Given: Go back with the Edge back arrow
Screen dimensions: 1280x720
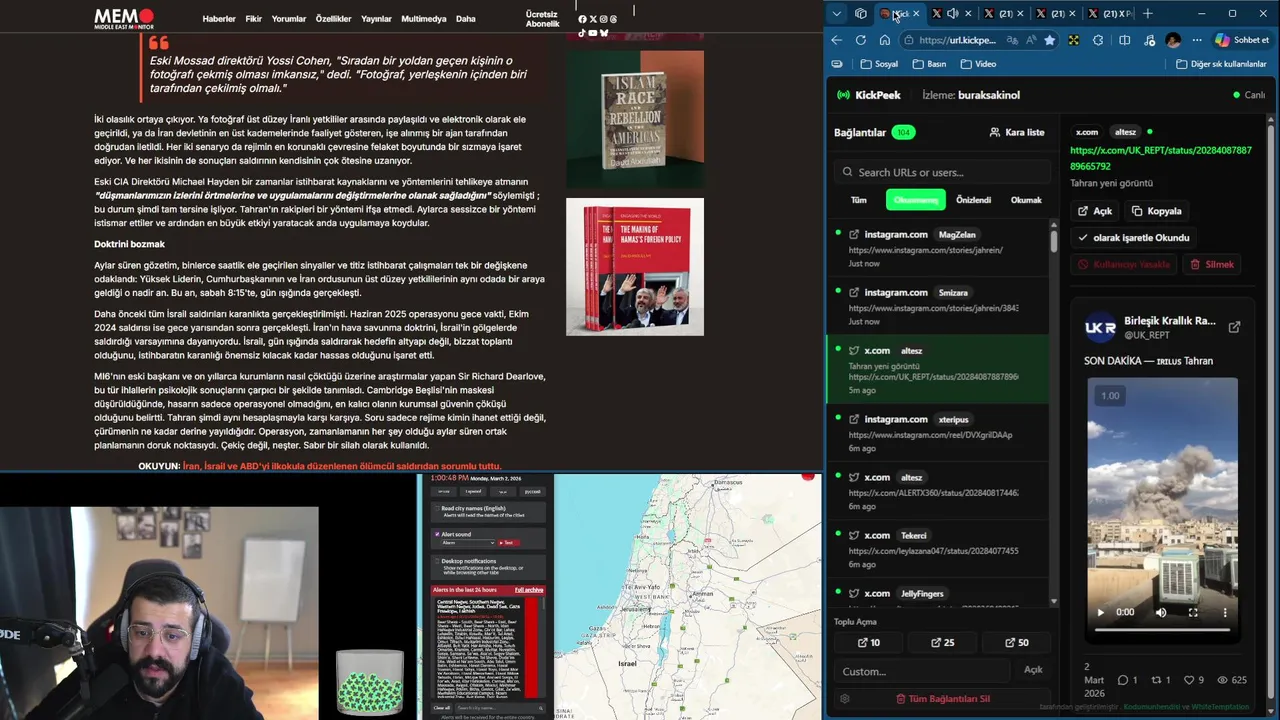Looking at the screenshot, I should [837, 40].
